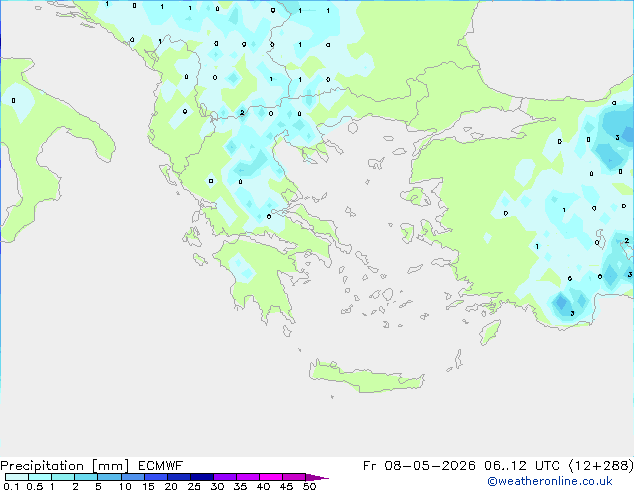Pick the 45 mm legend color swatch
Screen dimensions: 634x490
pos(294,477)
